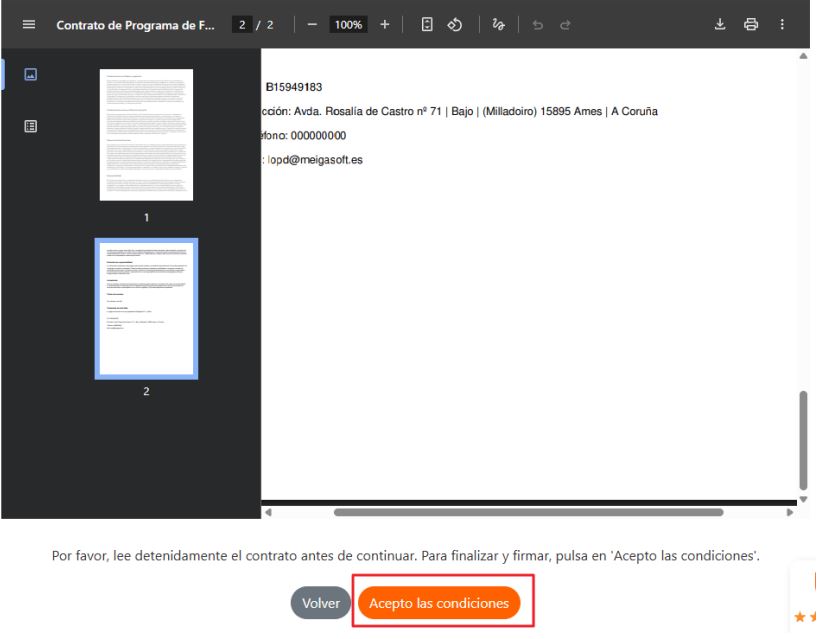Open the three-dot more actions menu

tap(782, 24)
